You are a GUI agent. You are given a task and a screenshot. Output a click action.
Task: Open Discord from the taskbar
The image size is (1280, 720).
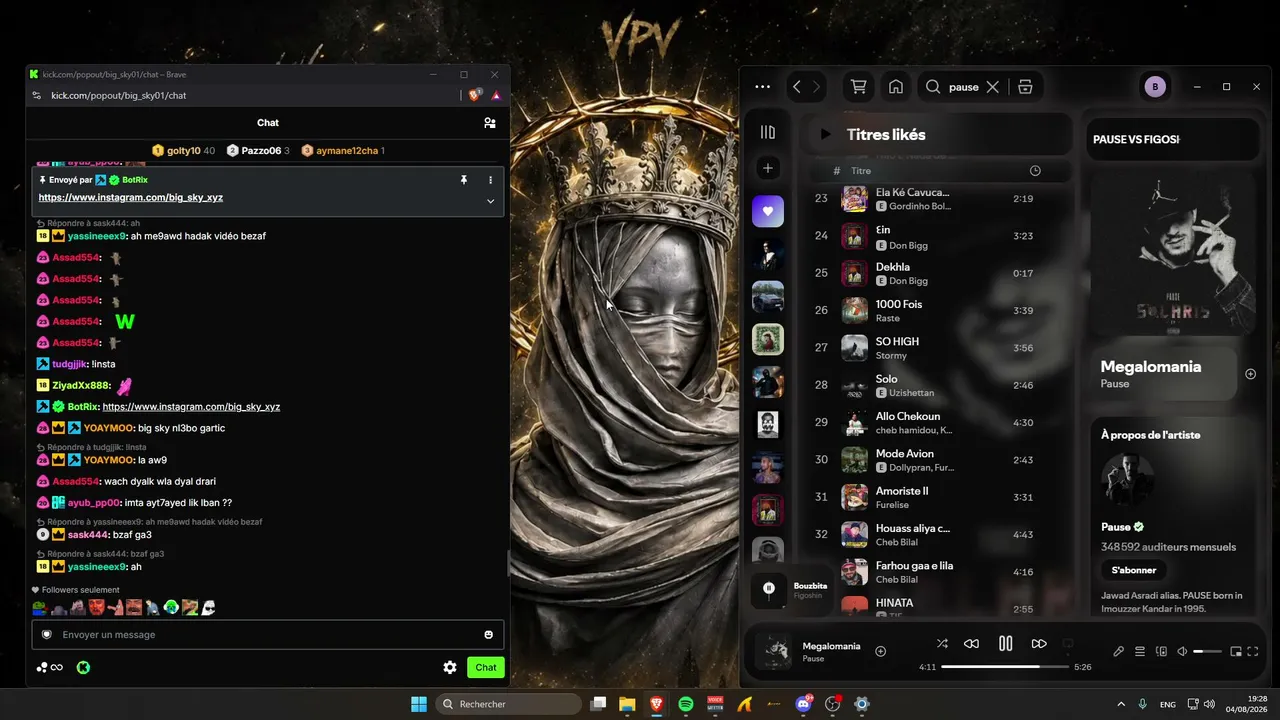pos(803,704)
